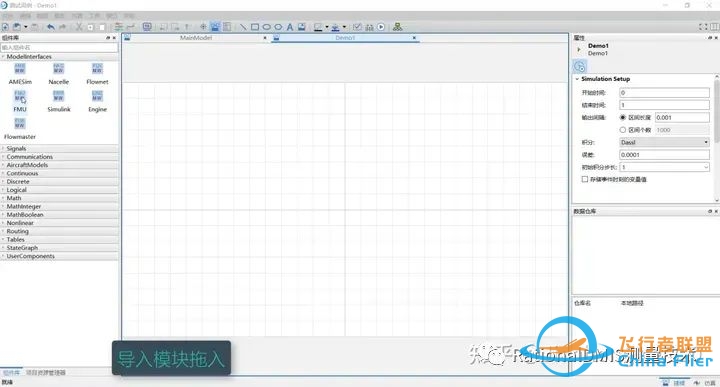The height and width of the screenshot is (387, 720).
Task: Select the Rectangle drawing tool
Action: pyautogui.click(x=255, y=27)
